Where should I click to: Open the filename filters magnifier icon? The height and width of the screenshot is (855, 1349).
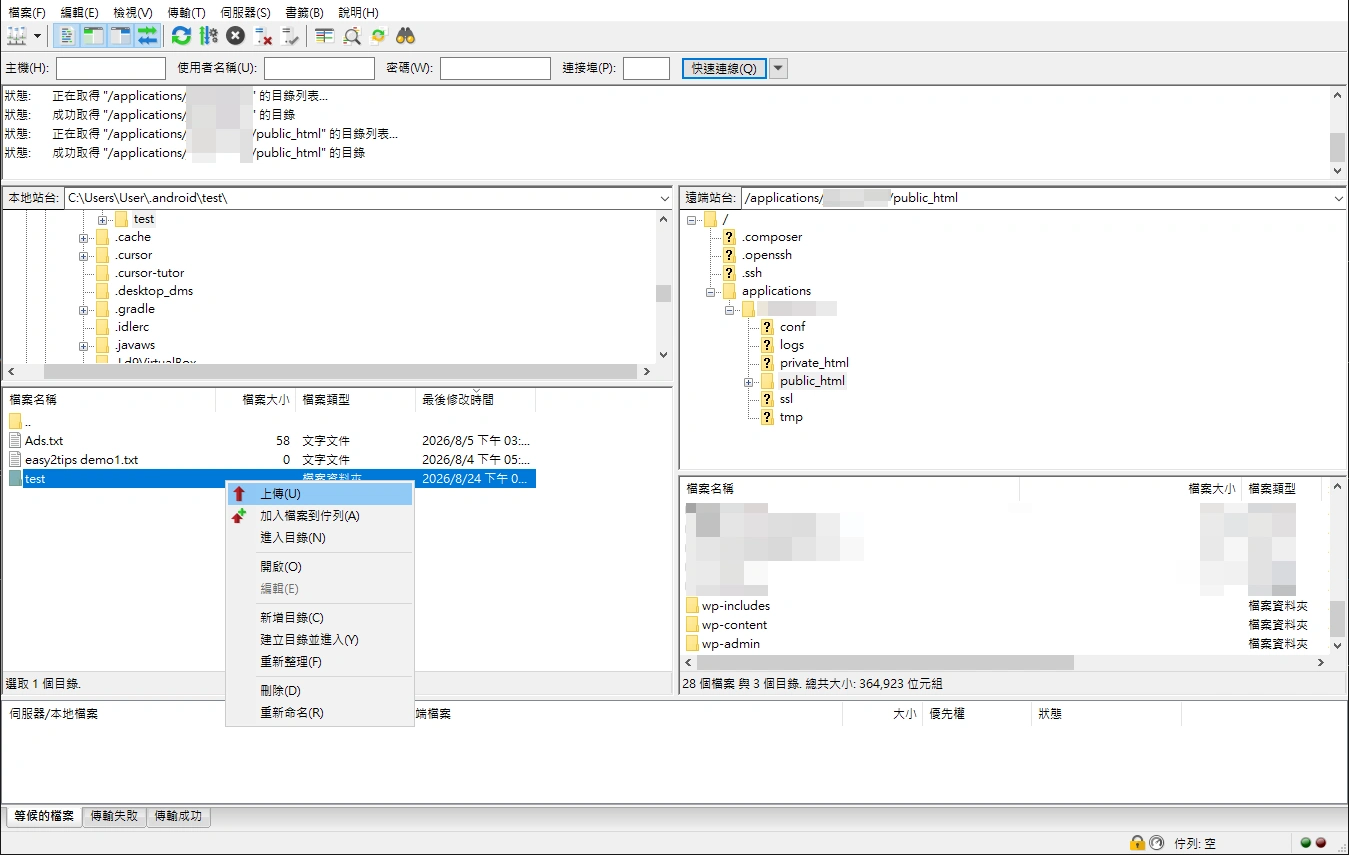coord(352,36)
